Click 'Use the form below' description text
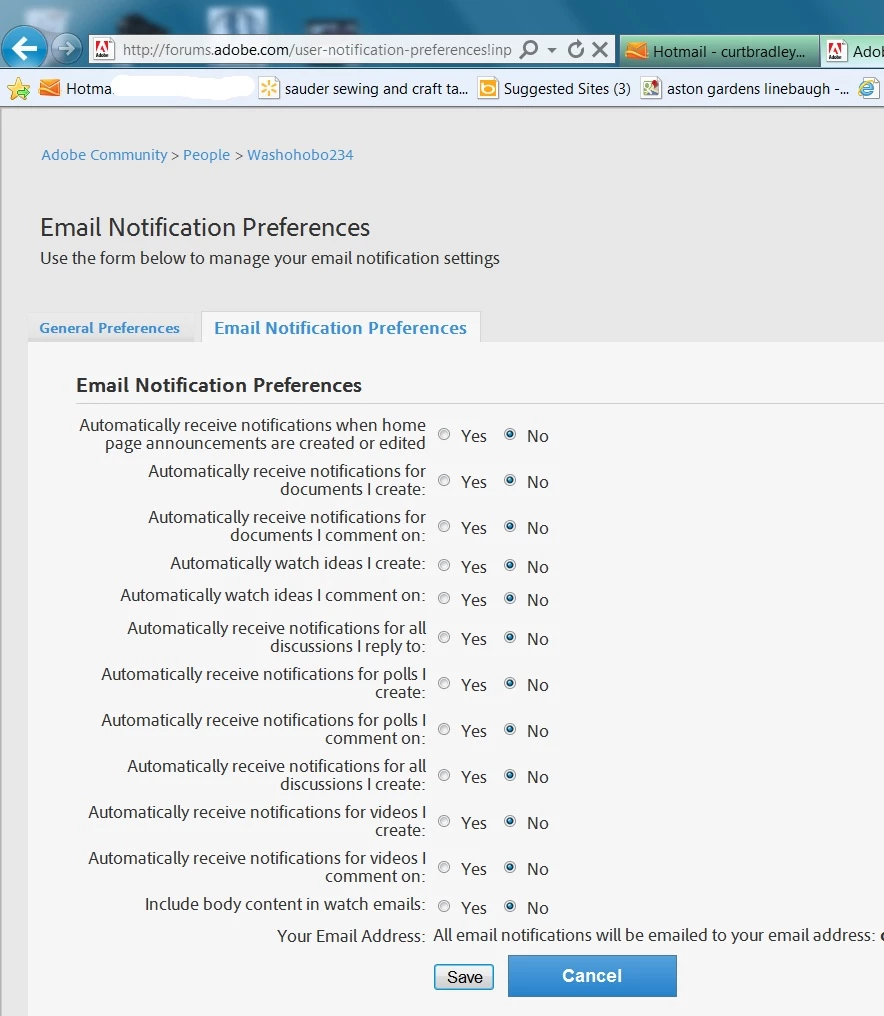The height and width of the screenshot is (1016, 884). click(x=270, y=258)
